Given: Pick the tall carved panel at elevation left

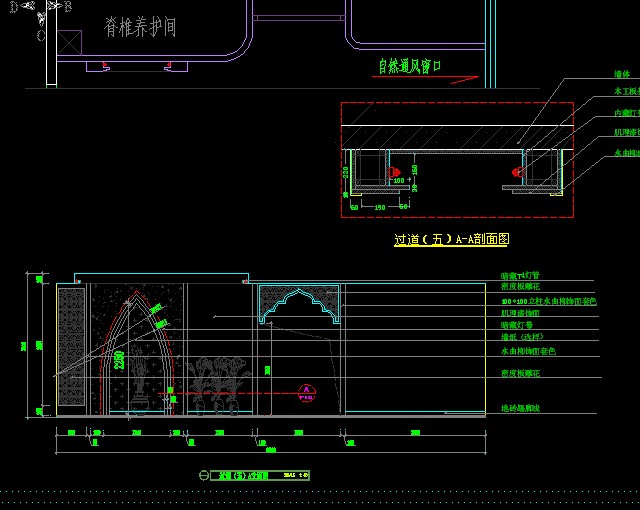Looking at the screenshot, I should click(x=71, y=347).
